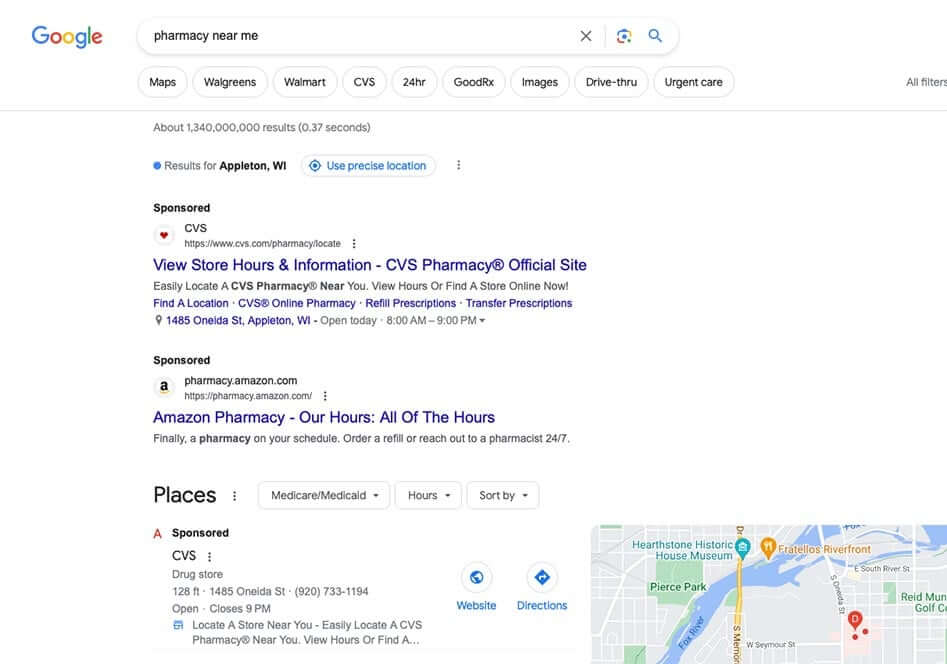Screen dimensions: 947x664
Task: Select the Drive-thru filter chip
Action: 611,82
